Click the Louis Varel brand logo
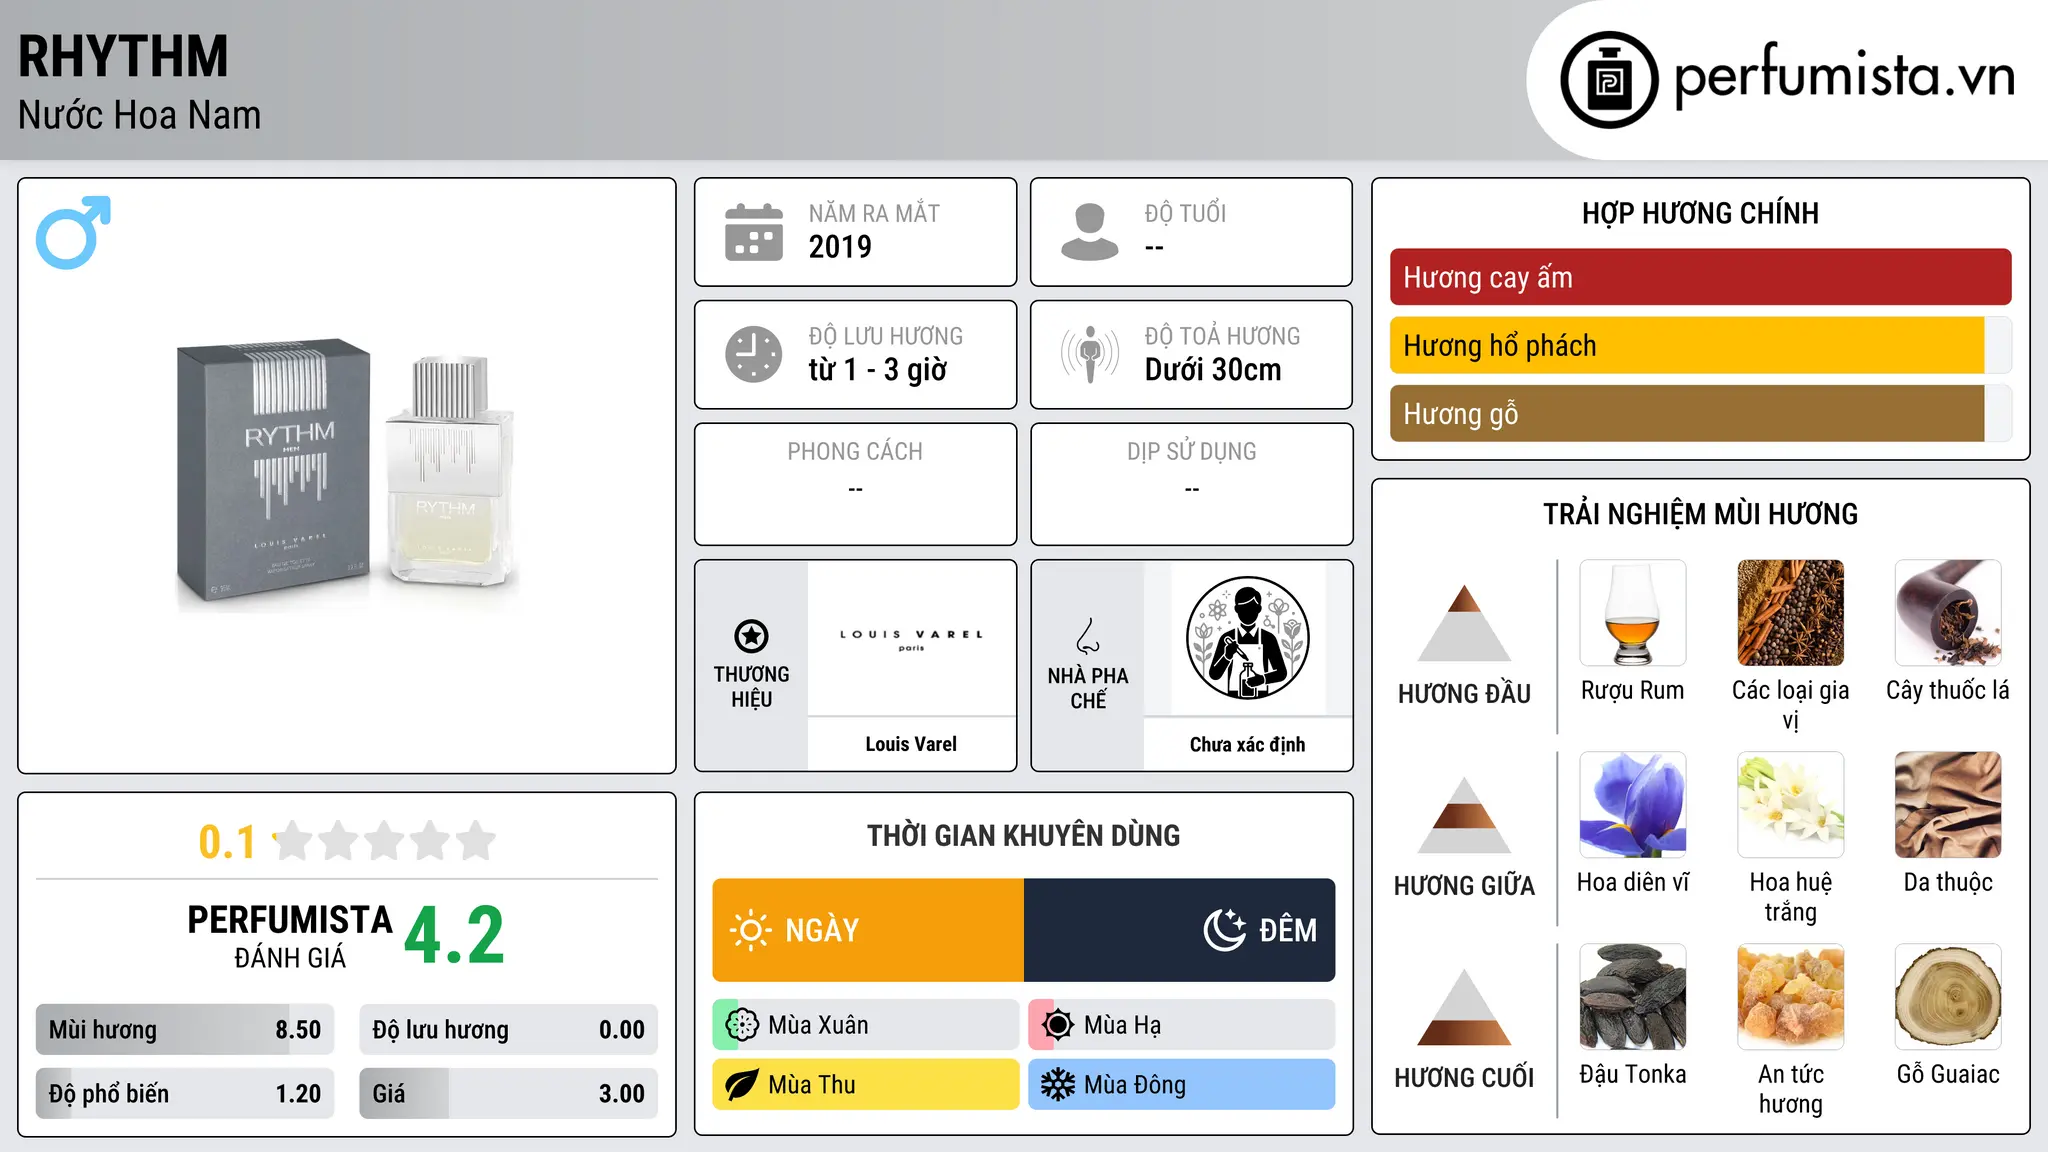 (911, 639)
